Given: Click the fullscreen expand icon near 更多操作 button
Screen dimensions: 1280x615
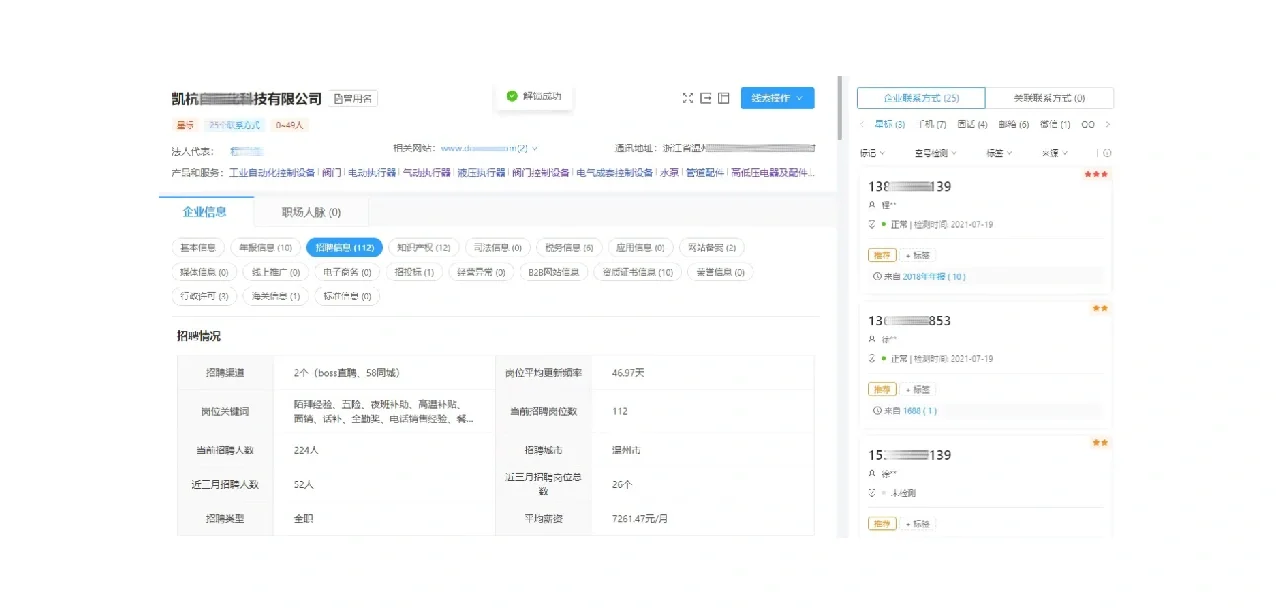Looking at the screenshot, I should 688,98.
